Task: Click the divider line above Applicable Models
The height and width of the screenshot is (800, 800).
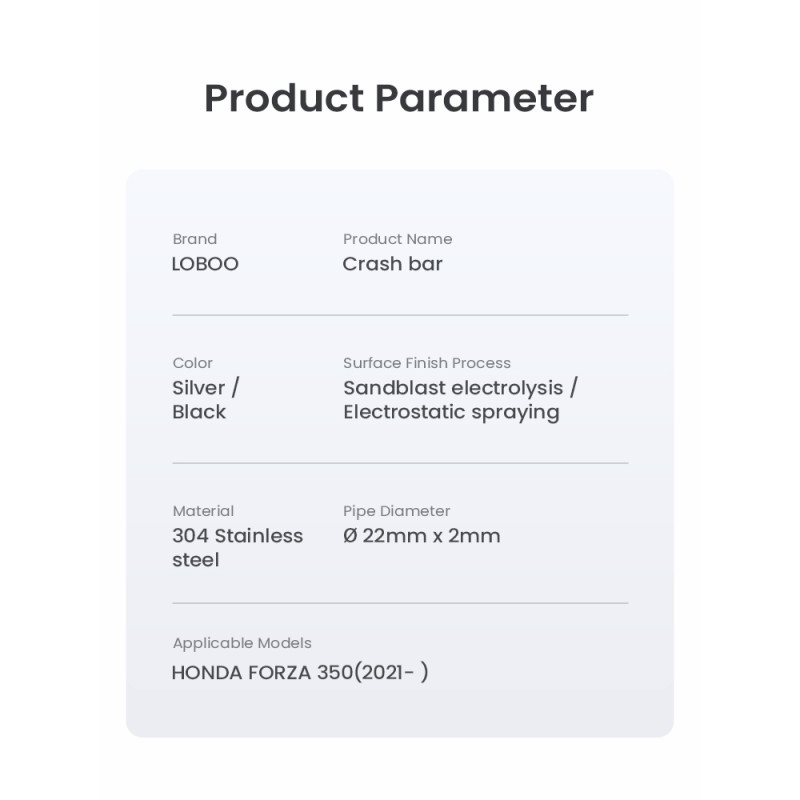Action: click(x=400, y=603)
